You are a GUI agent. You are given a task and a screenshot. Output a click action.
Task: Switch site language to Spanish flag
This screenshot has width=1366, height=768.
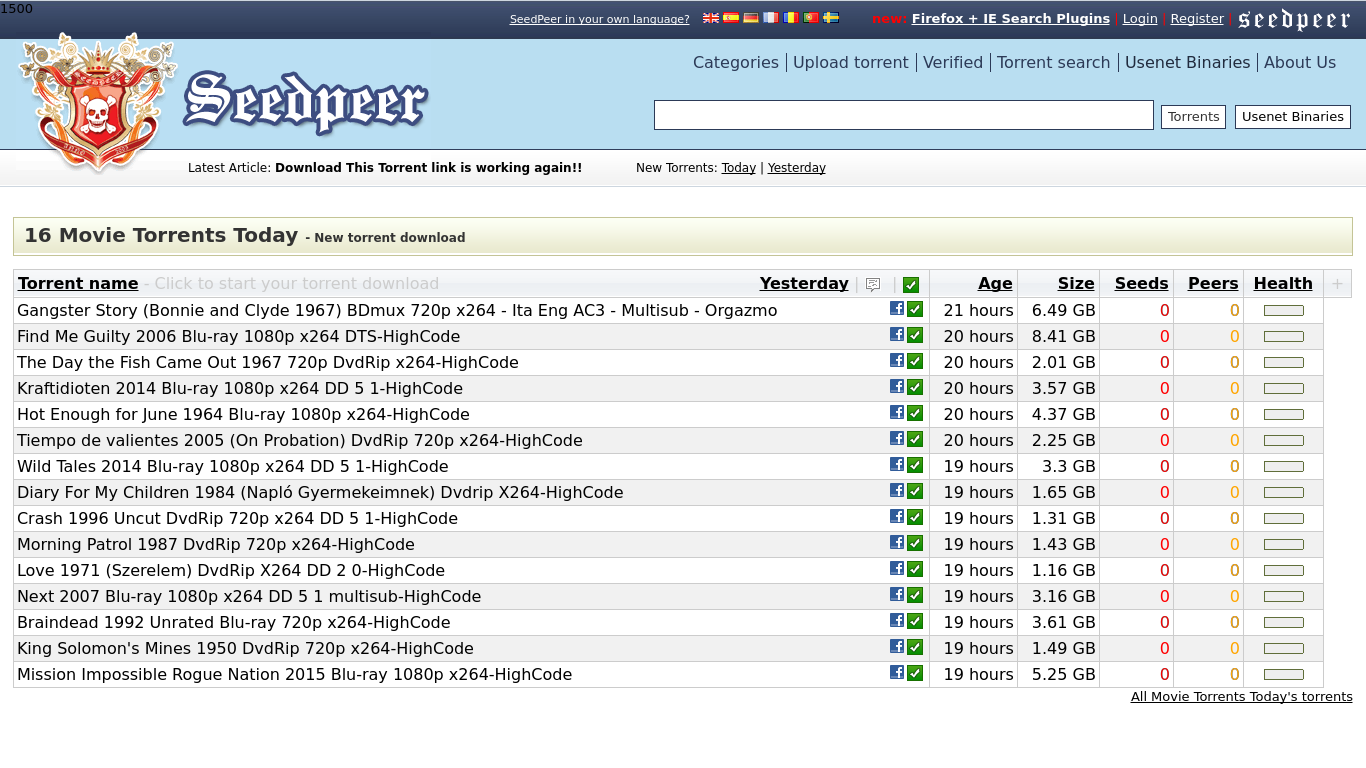731,18
